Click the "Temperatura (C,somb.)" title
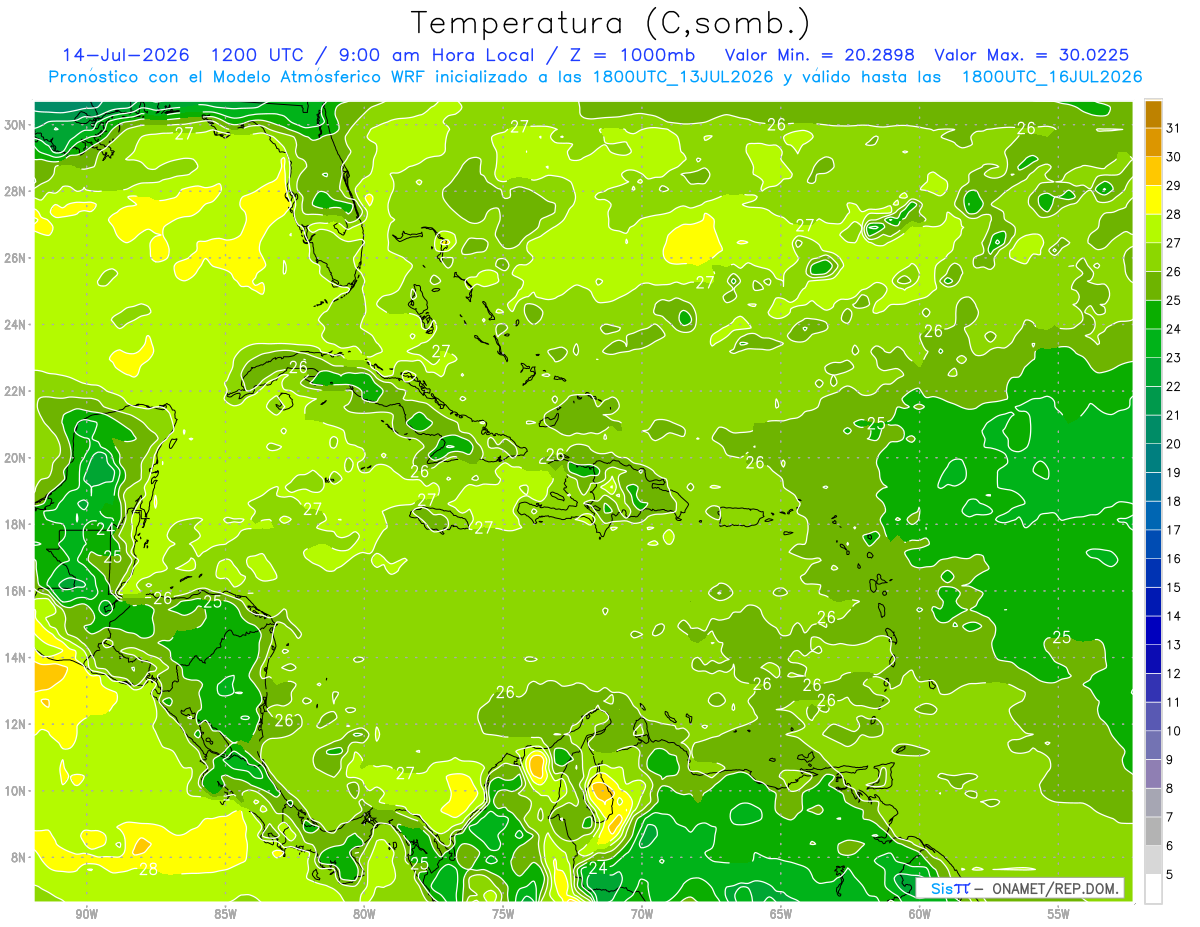The image size is (1200, 927). 611,23
